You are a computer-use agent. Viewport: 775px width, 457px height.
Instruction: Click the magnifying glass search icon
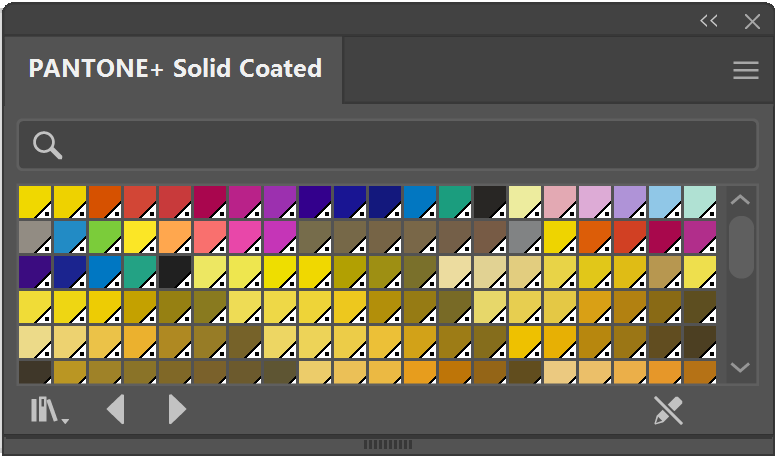pos(47,145)
